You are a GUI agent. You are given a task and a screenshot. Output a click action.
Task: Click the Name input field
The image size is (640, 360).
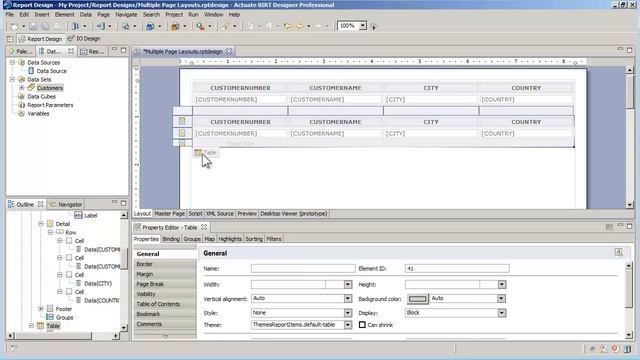(x=303, y=269)
